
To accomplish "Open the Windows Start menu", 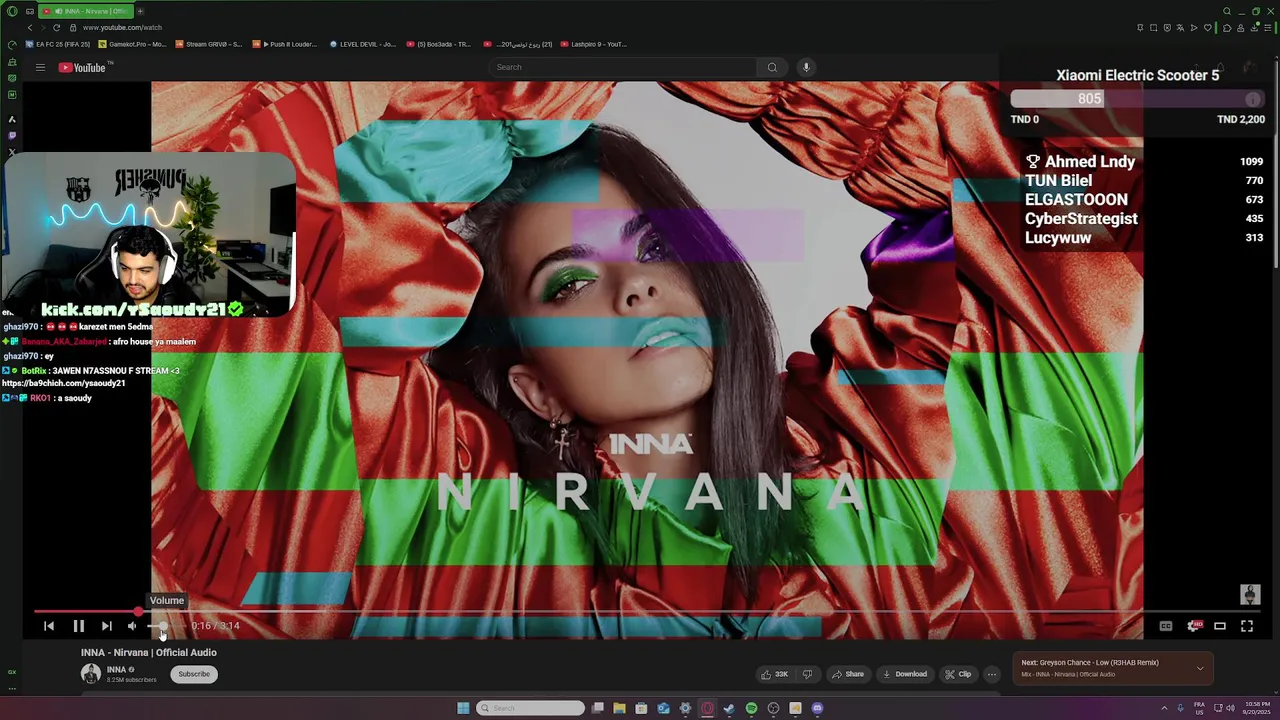I will tap(463, 708).
